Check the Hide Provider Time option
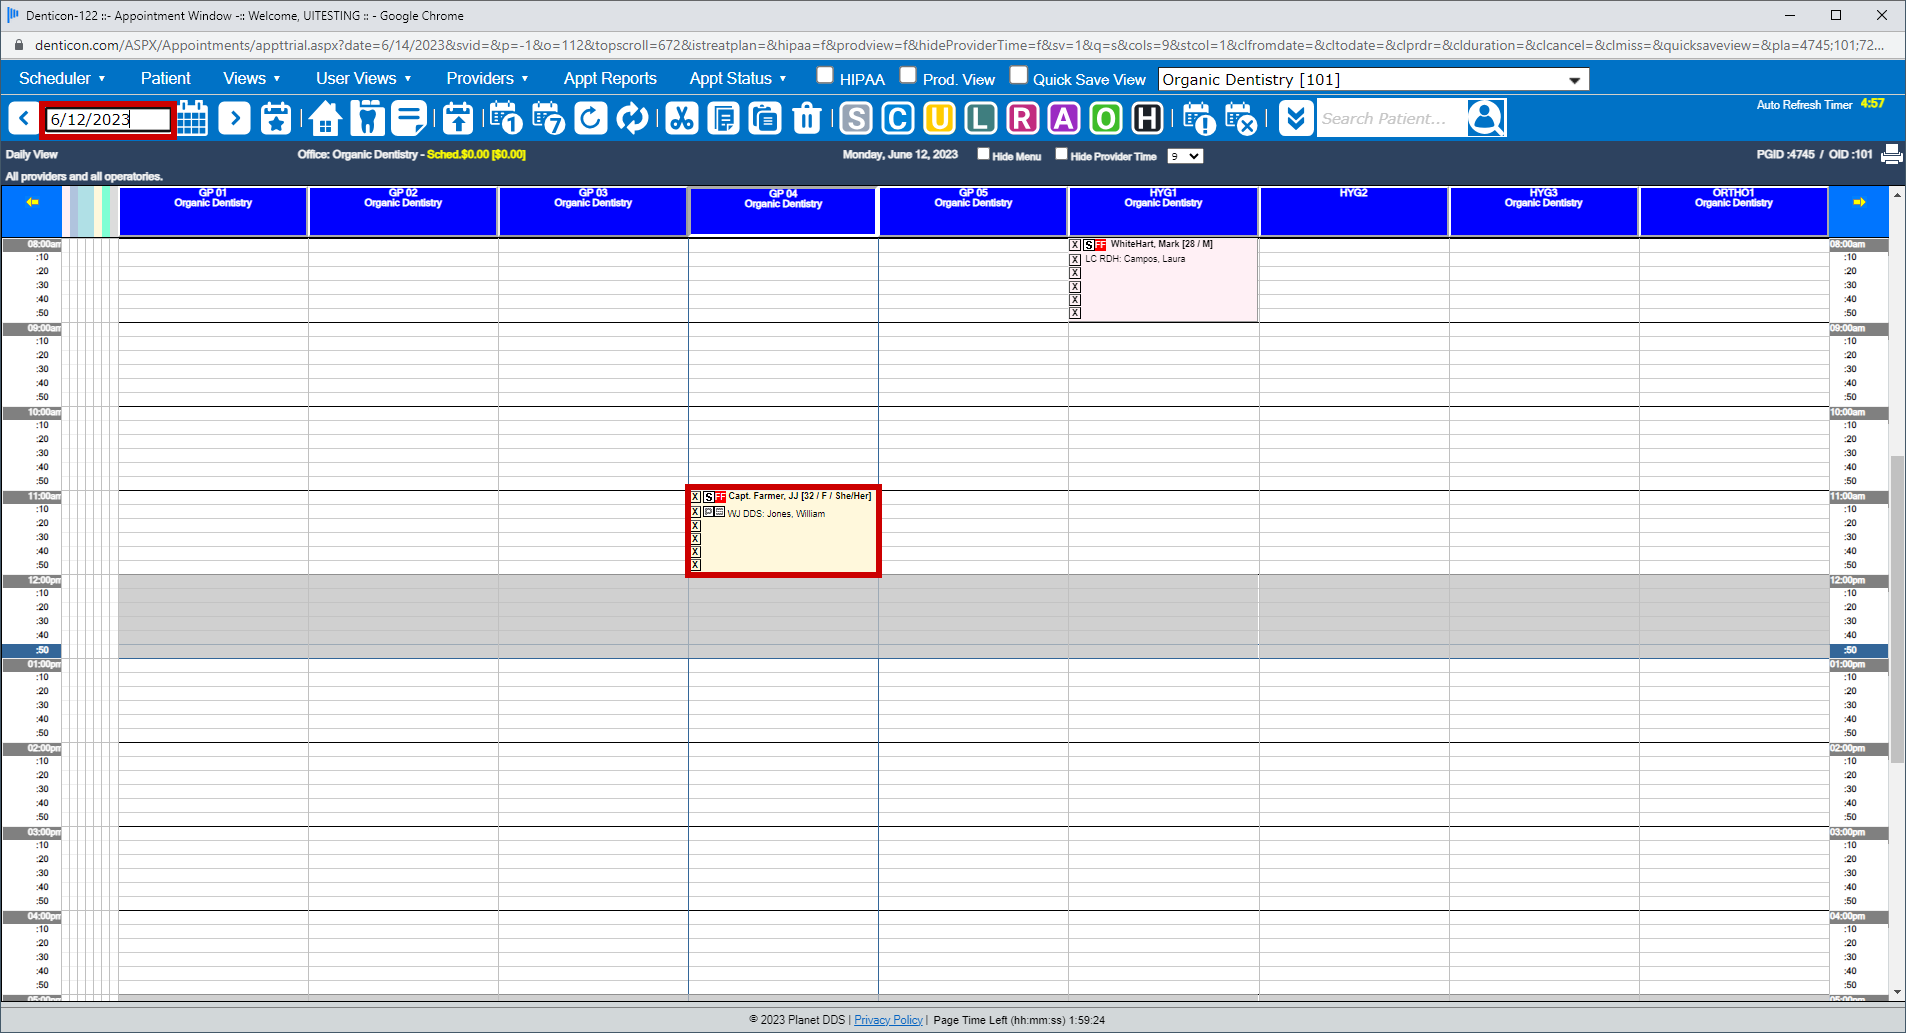Viewport: 1906px width, 1033px height. [x=1062, y=154]
